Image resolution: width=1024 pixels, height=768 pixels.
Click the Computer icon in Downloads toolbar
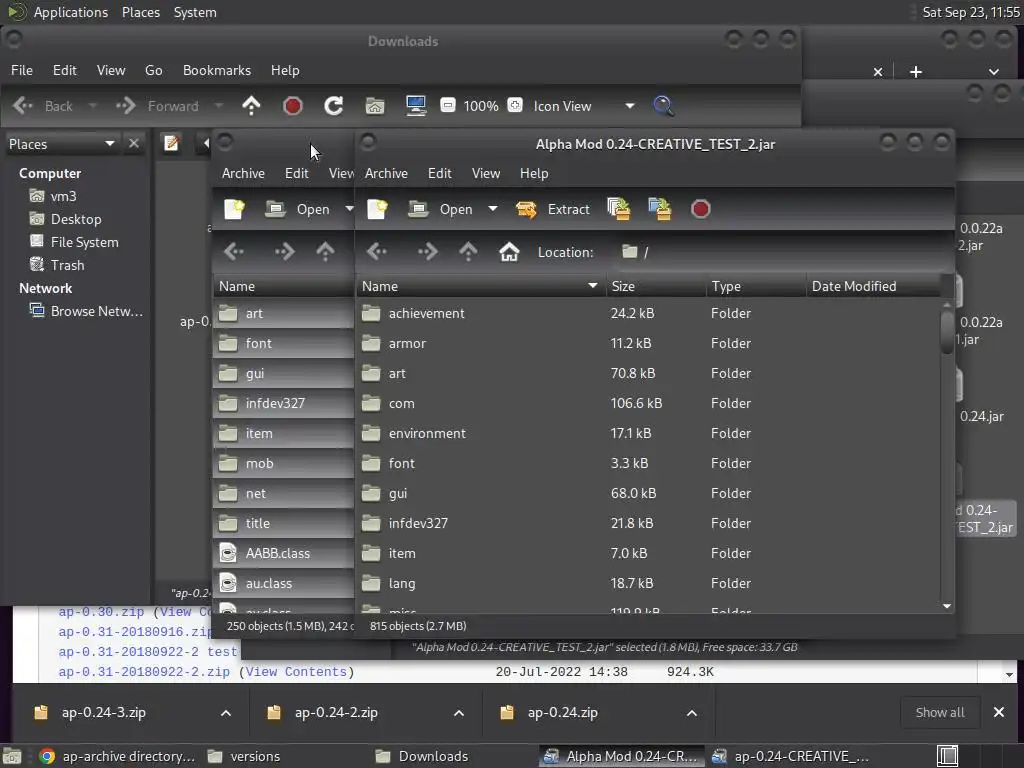point(416,106)
